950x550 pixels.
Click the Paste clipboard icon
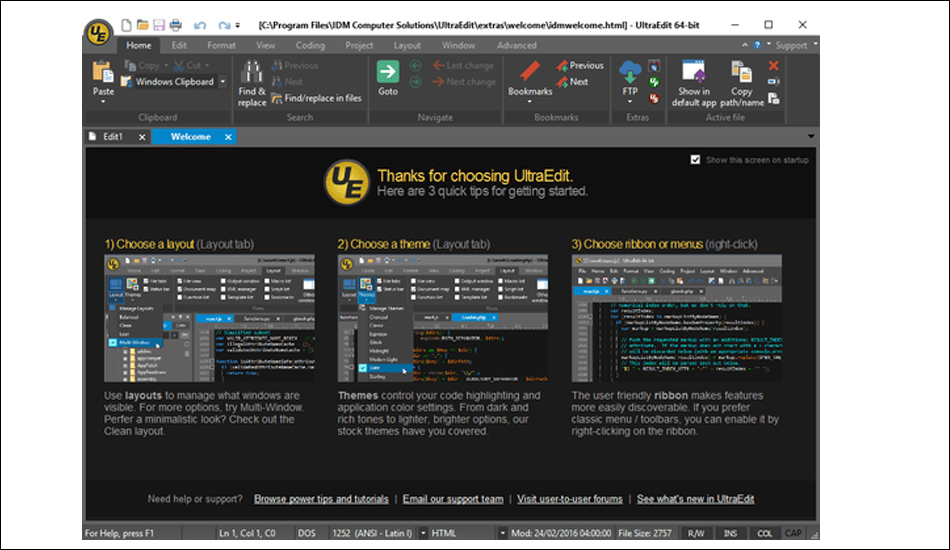coord(103,72)
